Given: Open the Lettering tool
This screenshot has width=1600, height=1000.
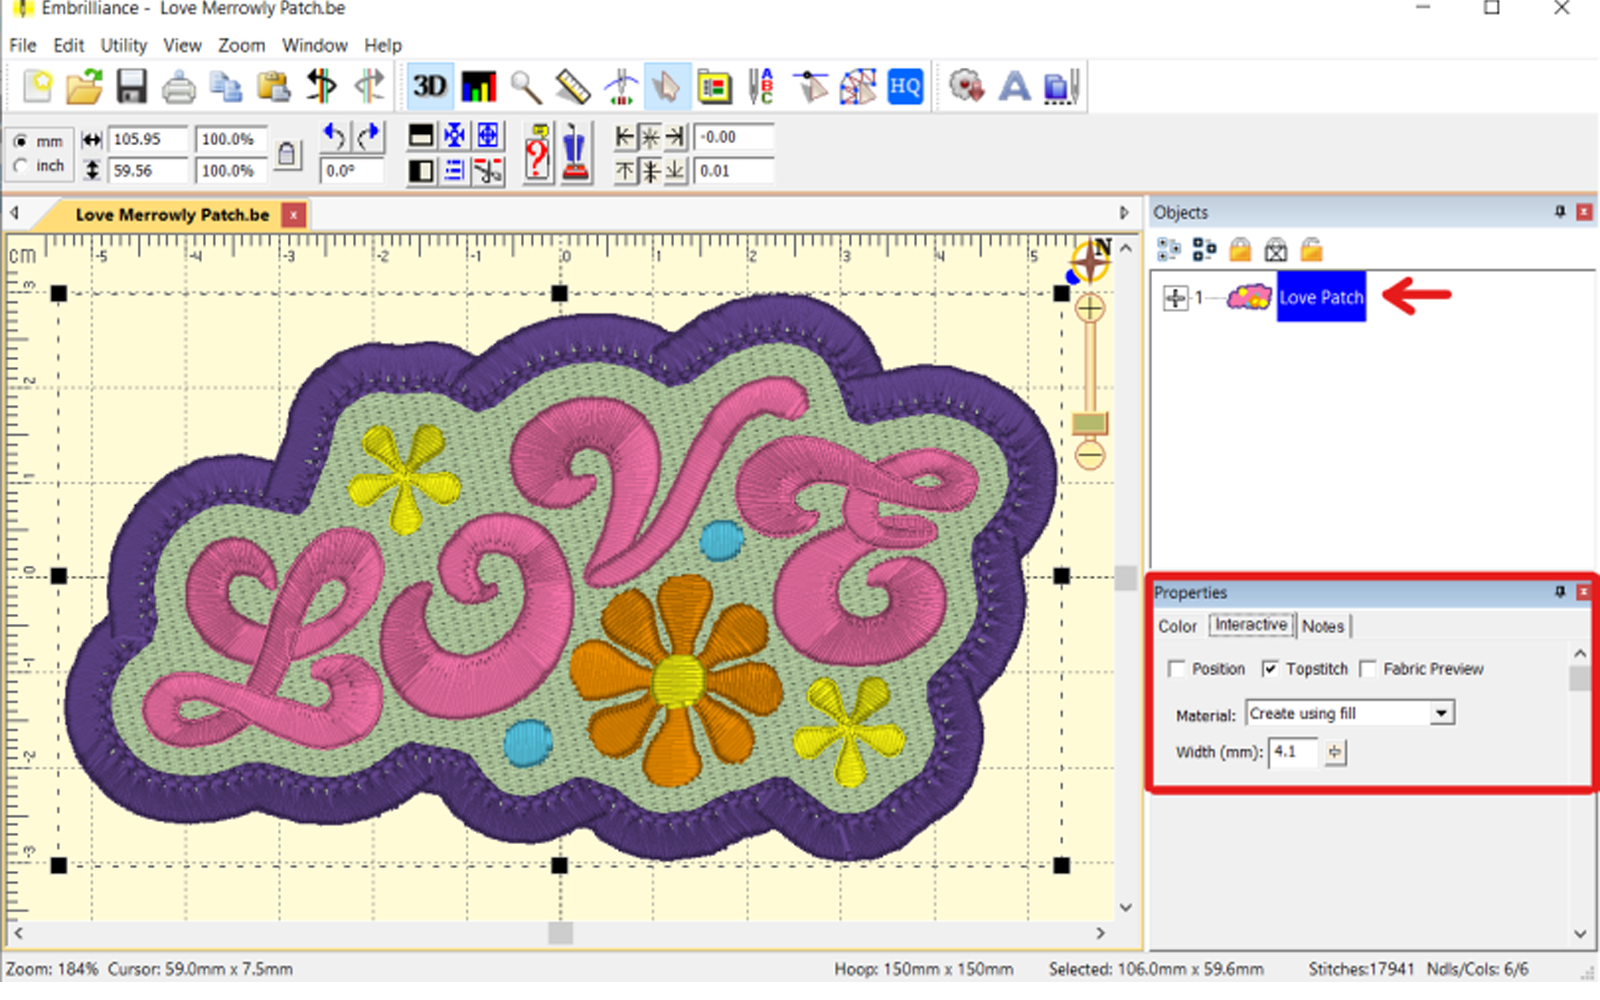Looking at the screenshot, I should (1014, 86).
